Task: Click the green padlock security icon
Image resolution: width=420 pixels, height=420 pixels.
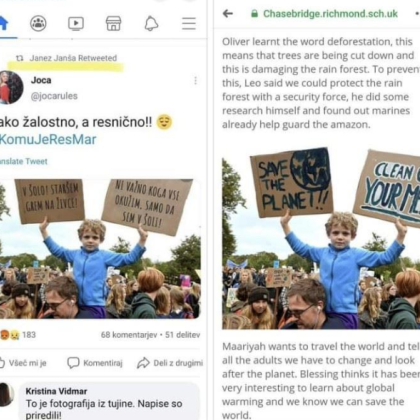Action: tap(254, 14)
